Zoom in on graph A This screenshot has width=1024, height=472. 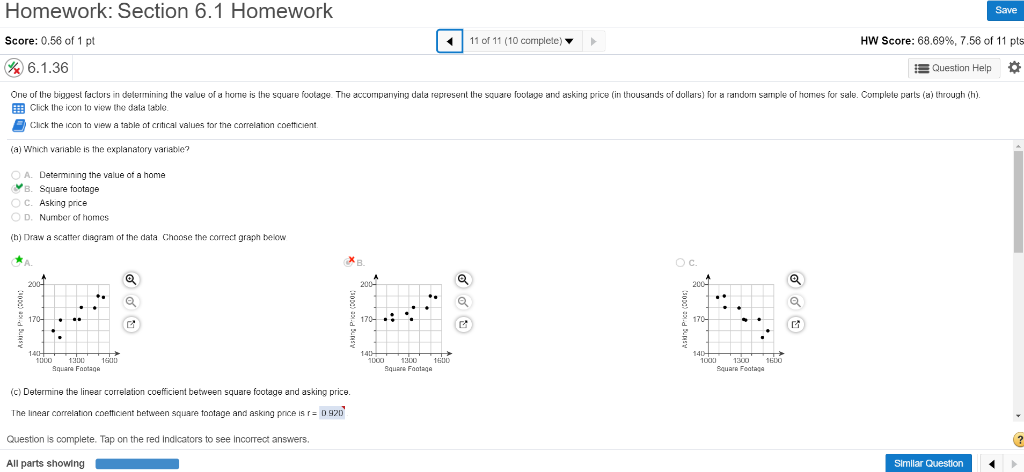tap(131, 279)
